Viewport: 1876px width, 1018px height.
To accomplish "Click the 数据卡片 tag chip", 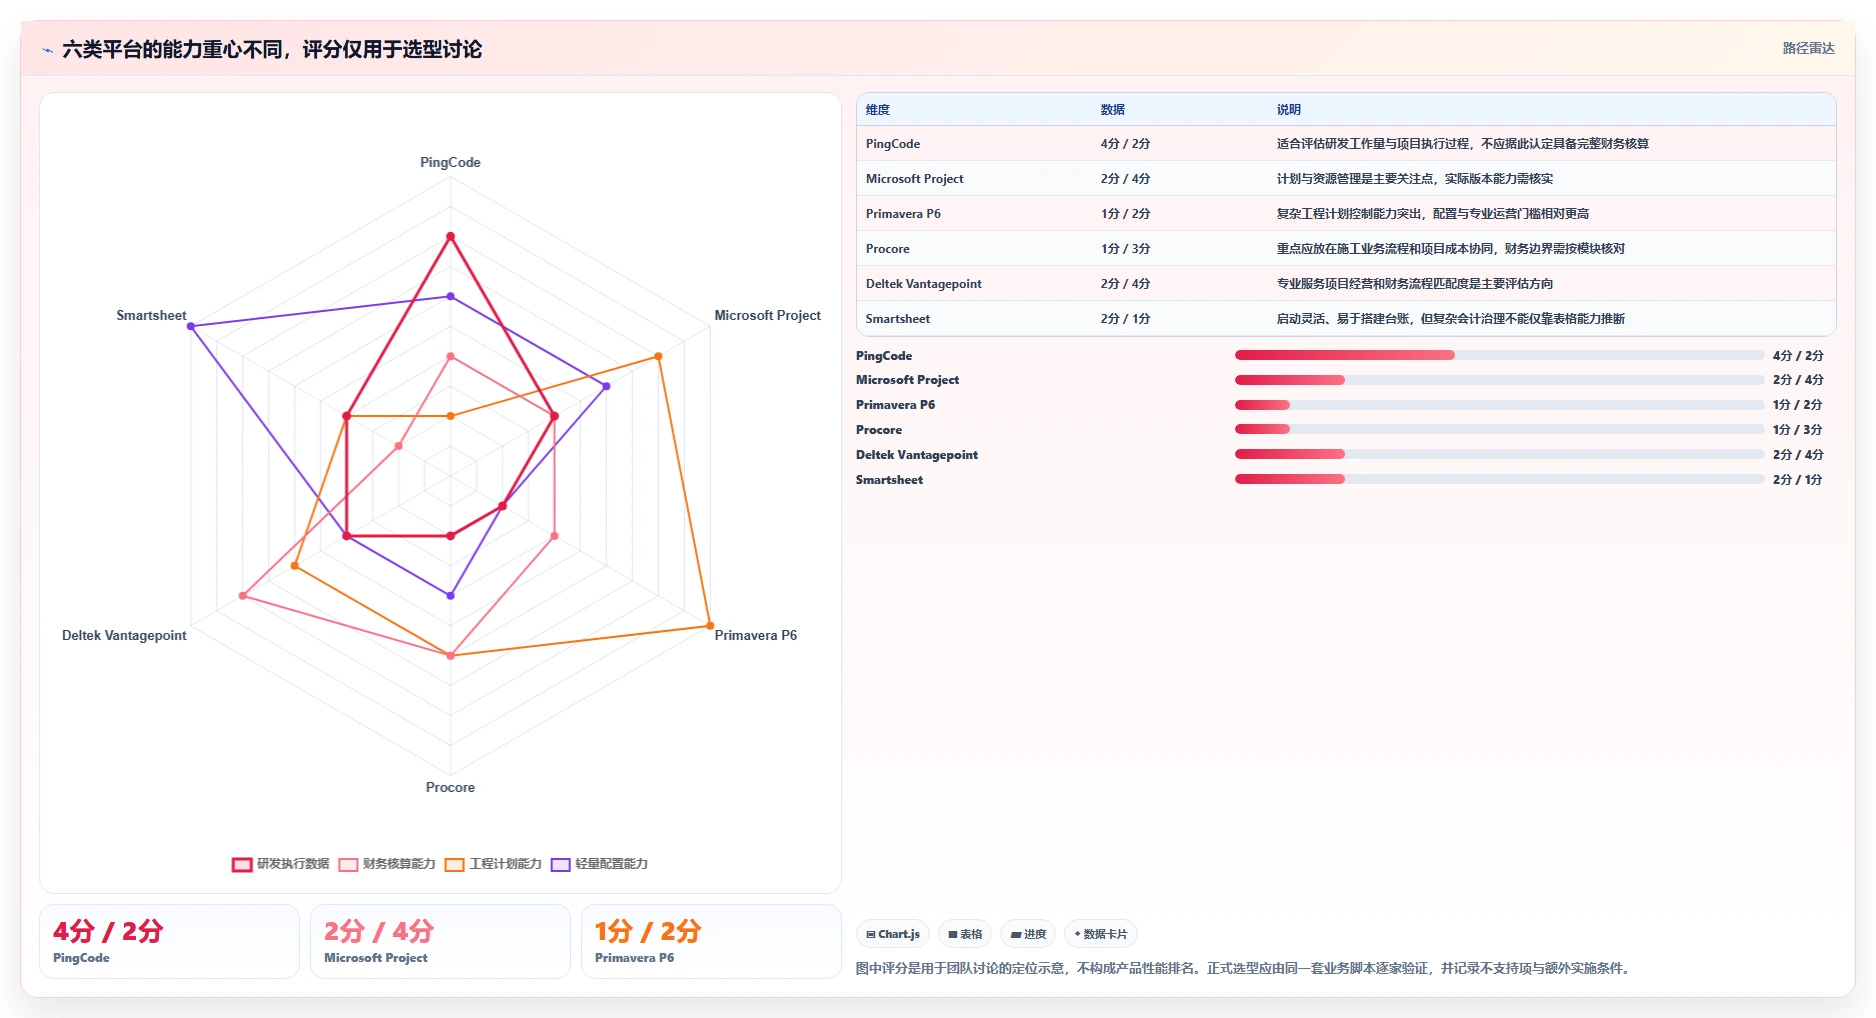I will pos(1101,934).
